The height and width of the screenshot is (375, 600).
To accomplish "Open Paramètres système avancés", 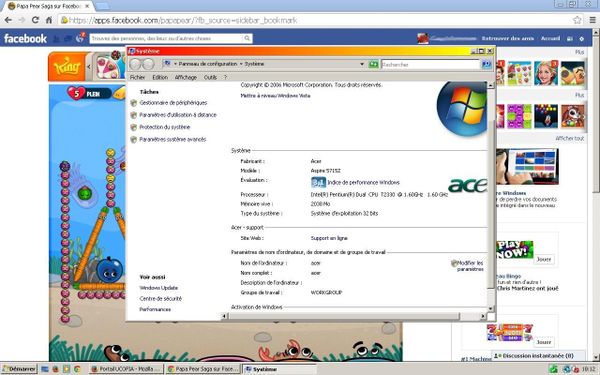I will (173, 139).
